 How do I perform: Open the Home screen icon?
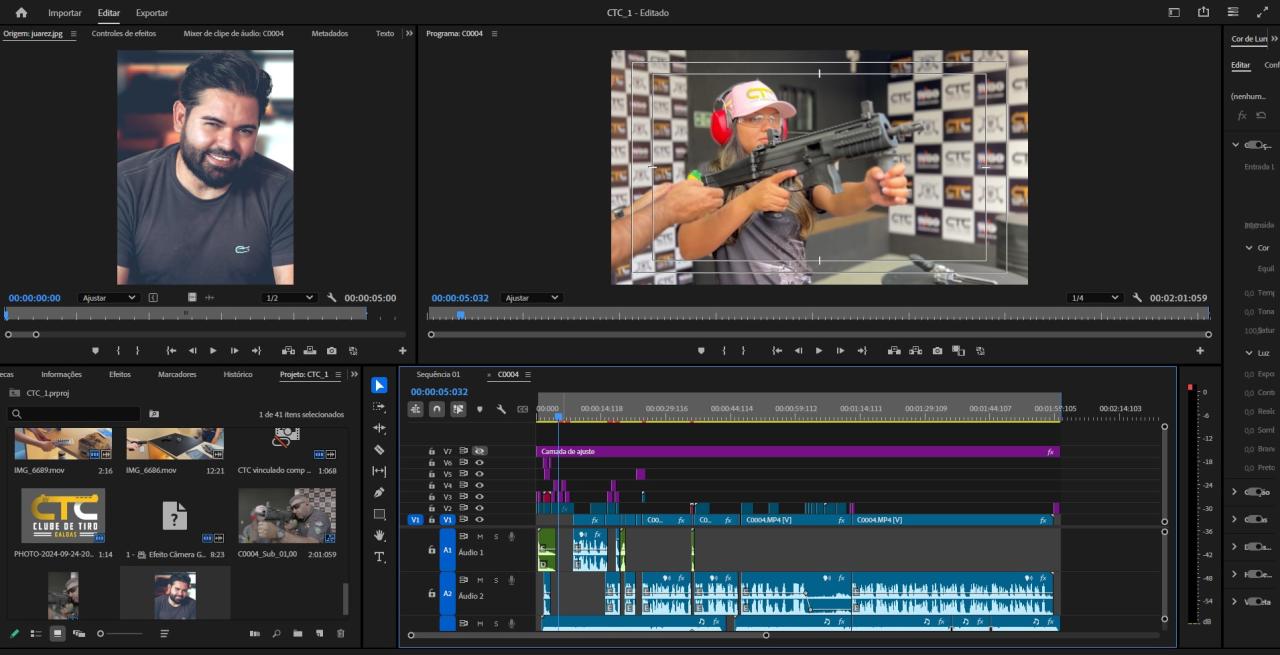[x=21, y=13]
